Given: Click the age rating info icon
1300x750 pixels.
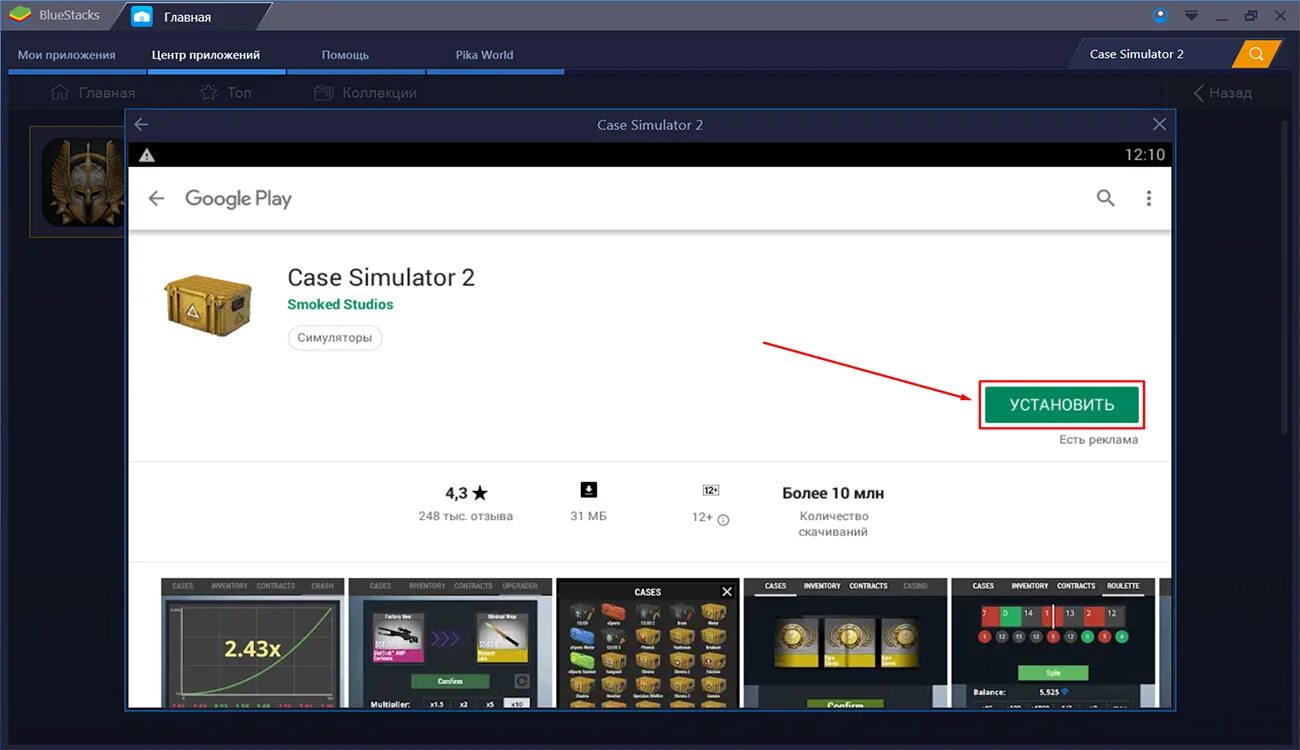Looking at the screenshot, I should [x=723, y=520].
